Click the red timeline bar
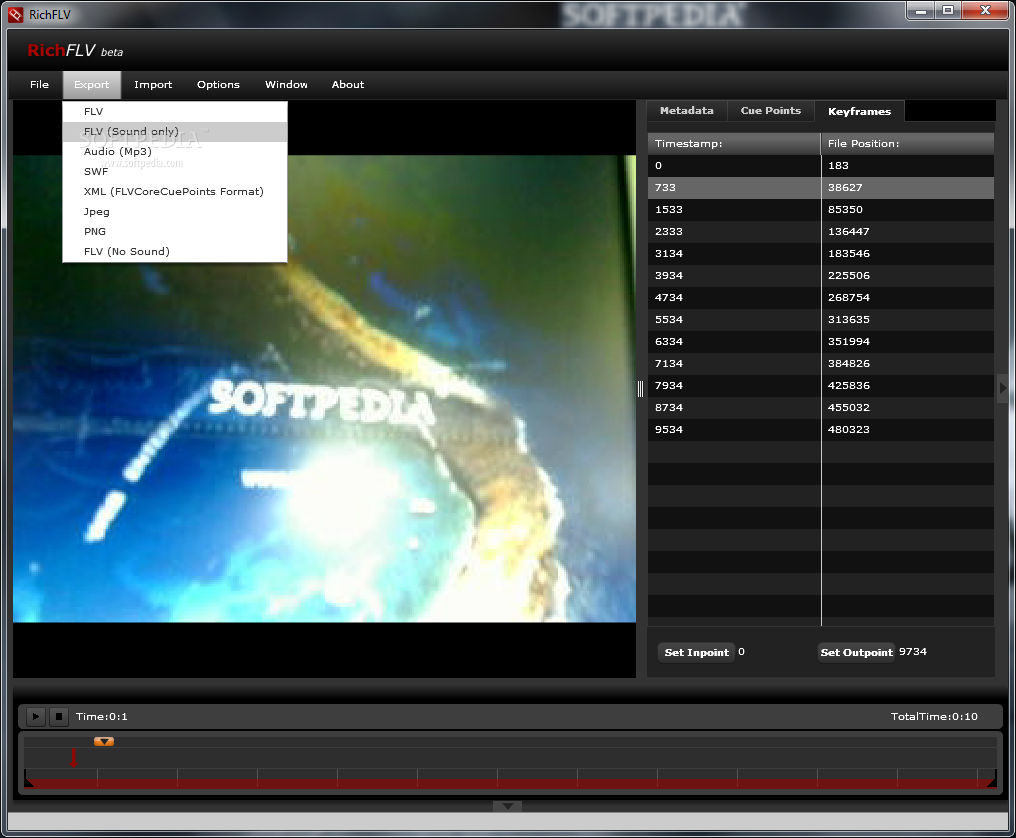Screen dimensions: 1016x838 click(x=510, y=784)
